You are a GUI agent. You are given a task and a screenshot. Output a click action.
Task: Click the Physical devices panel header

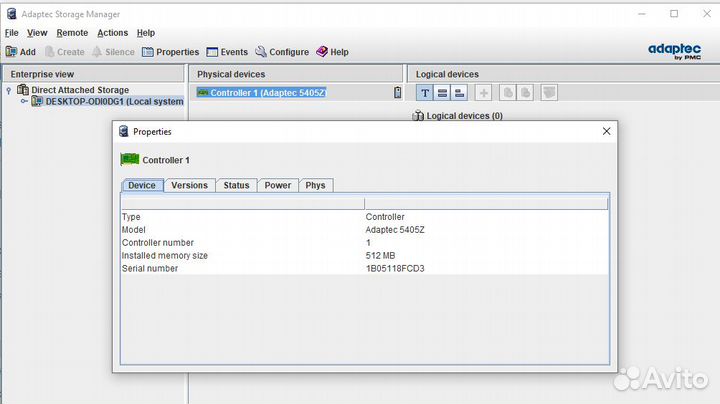coord(296,74)
